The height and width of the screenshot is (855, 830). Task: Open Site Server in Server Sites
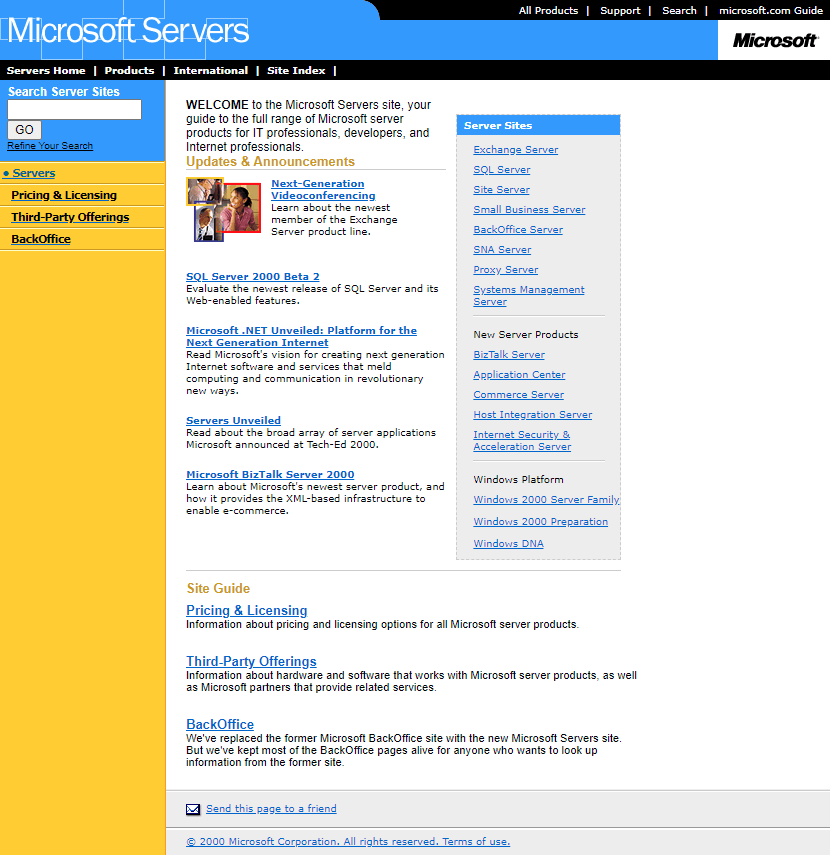[x=501, y=190]
